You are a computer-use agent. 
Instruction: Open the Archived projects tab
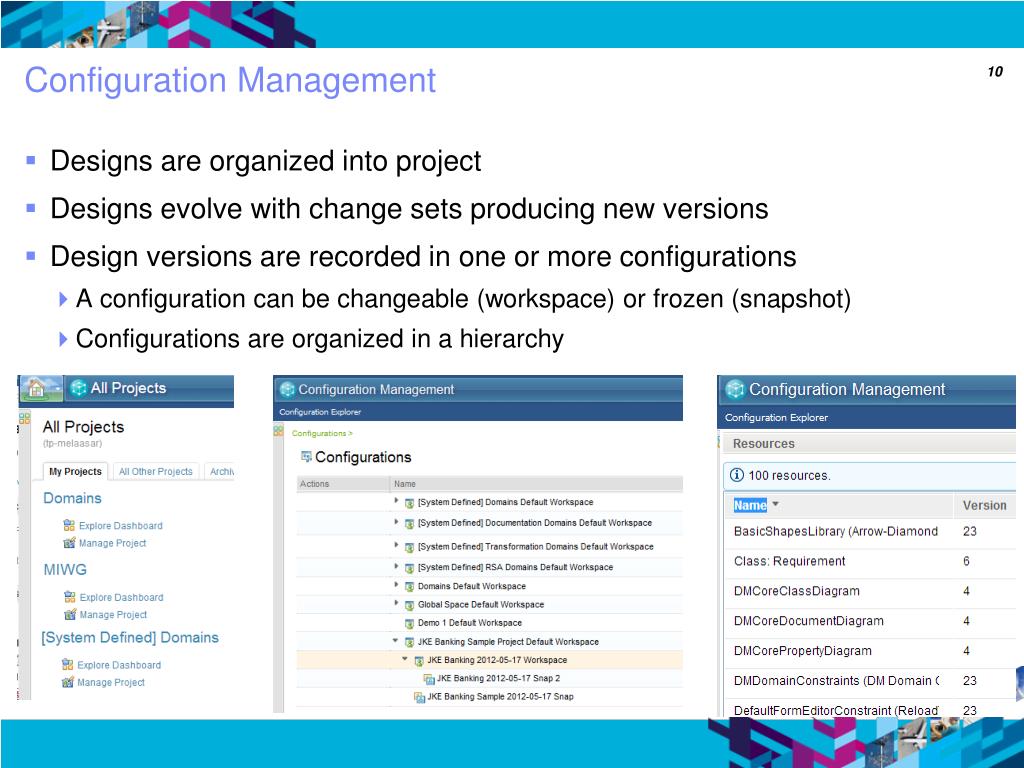[221, 472]
